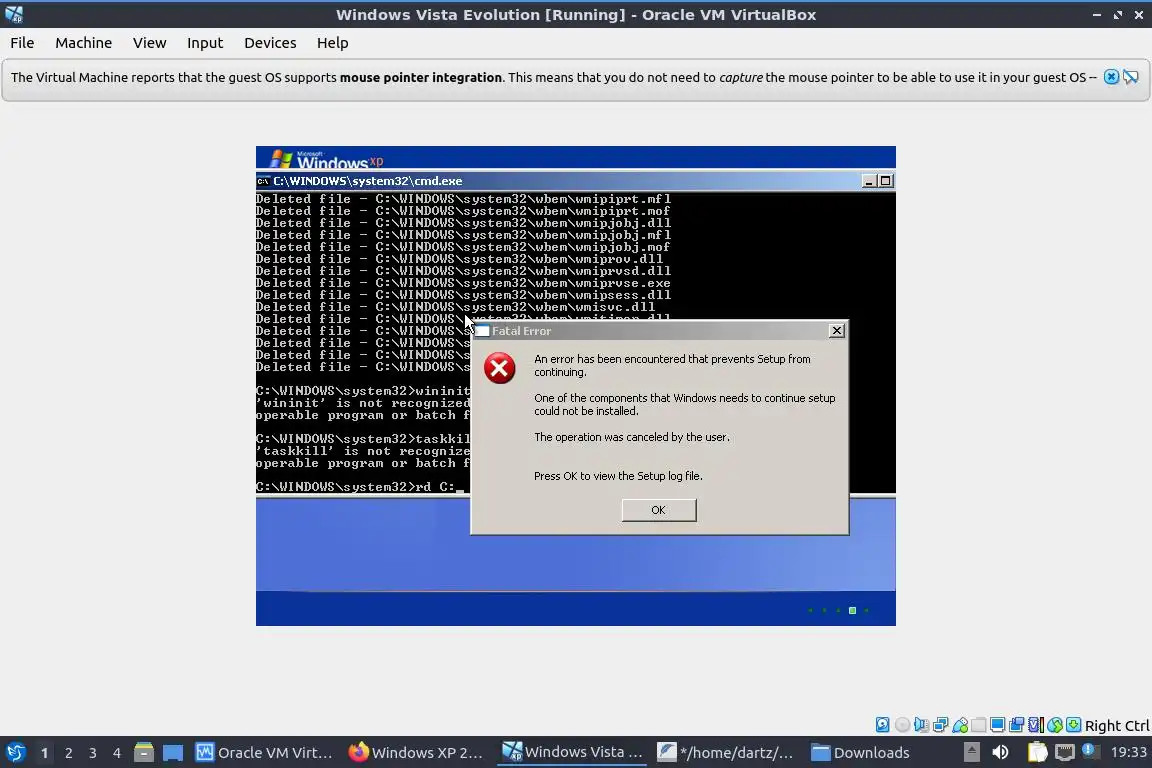Viewport: 1152px width, 768px height.
Task: Click the Windows XP logo on setup screen
Action: pos(327,159)
